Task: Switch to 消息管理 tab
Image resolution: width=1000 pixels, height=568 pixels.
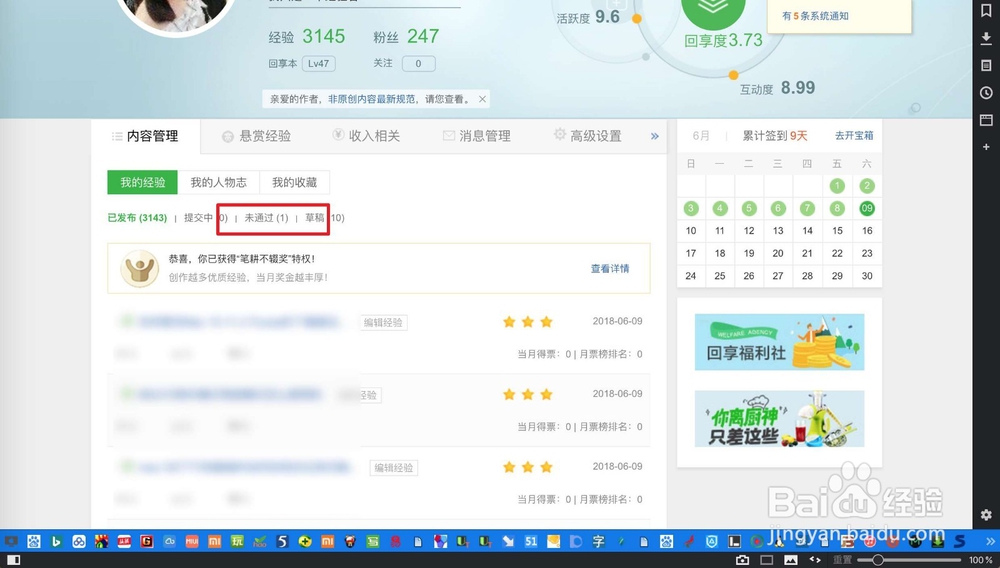Action: pyautogui.click(x=476, y=136)
